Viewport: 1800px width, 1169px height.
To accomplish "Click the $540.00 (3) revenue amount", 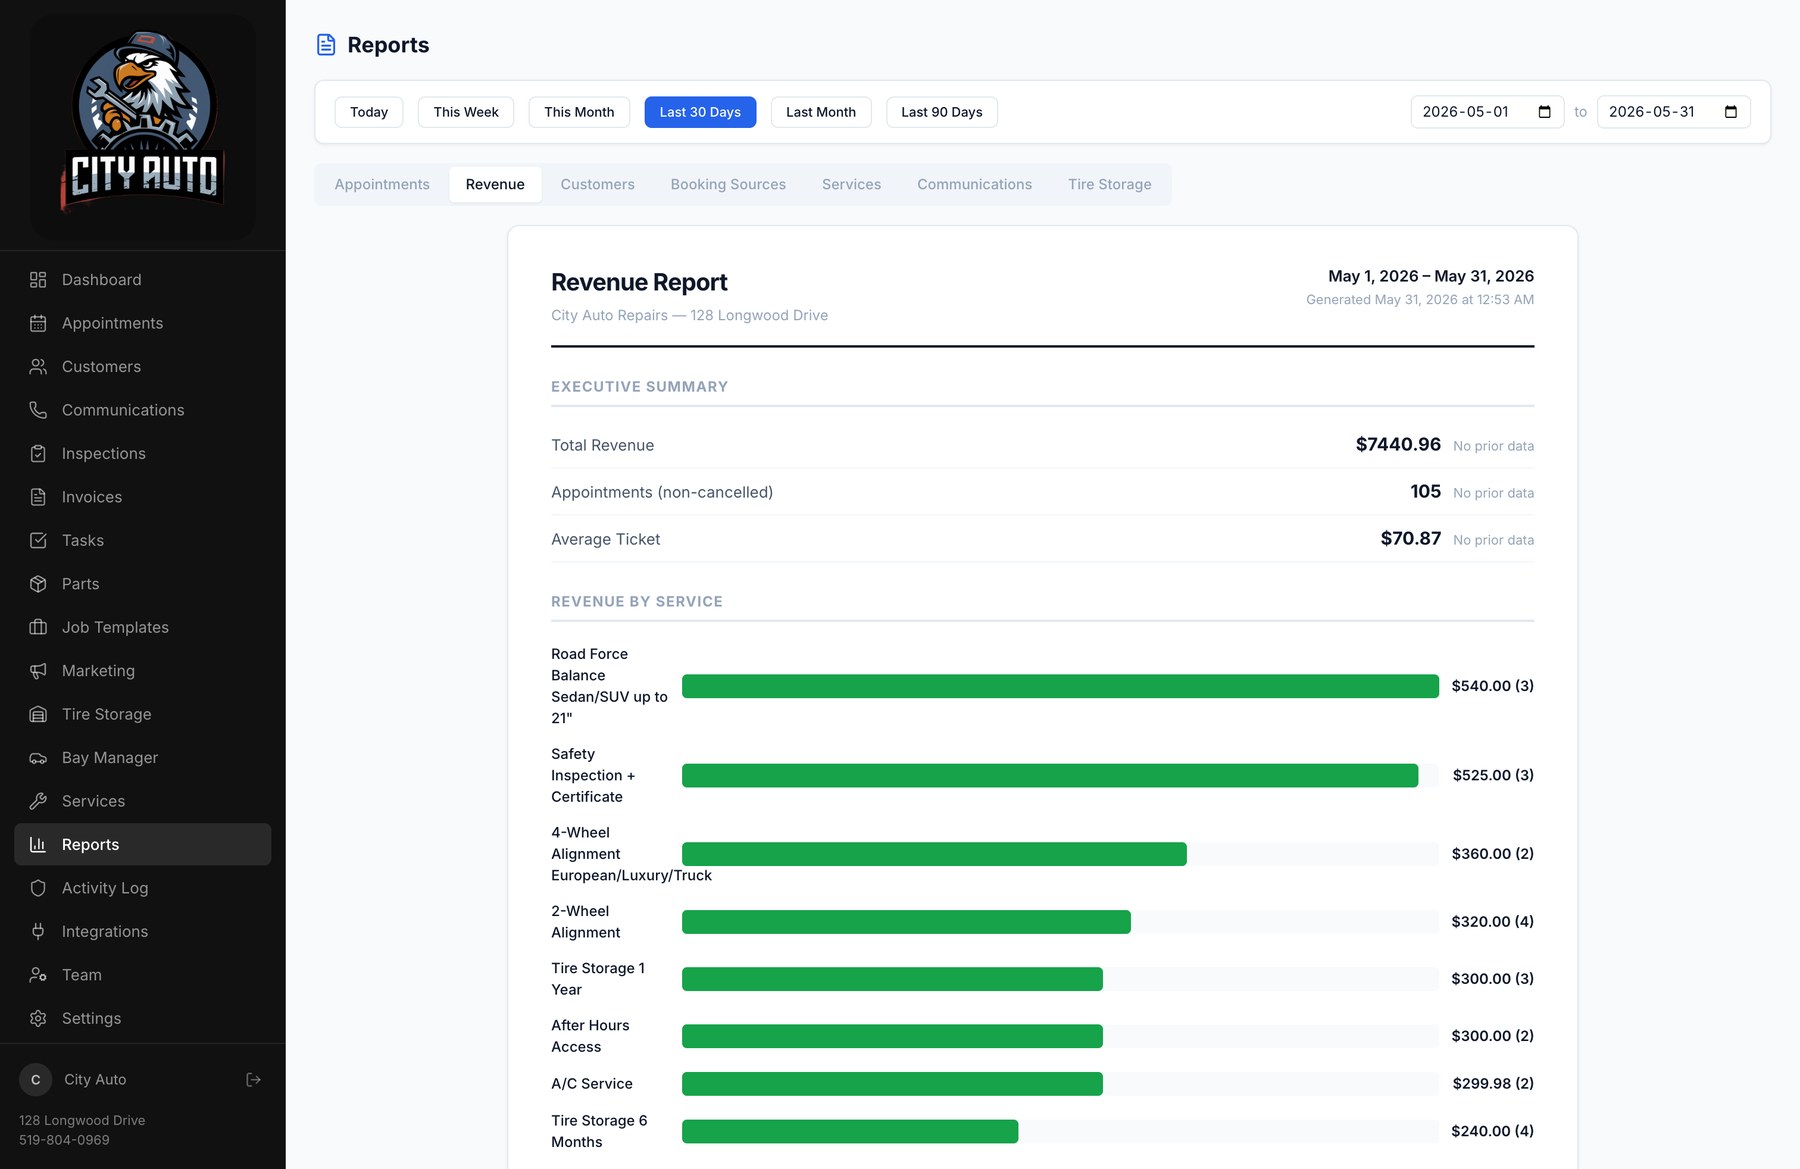I will 1492,686.
